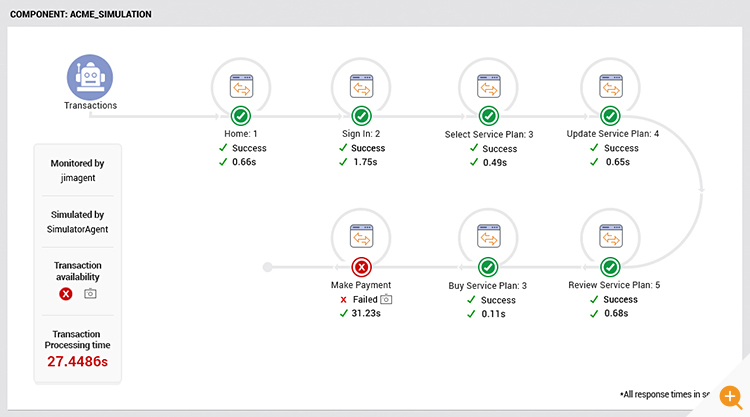Click the Failed status text
This screenshot has width=750, height=417.
[365, 299]
